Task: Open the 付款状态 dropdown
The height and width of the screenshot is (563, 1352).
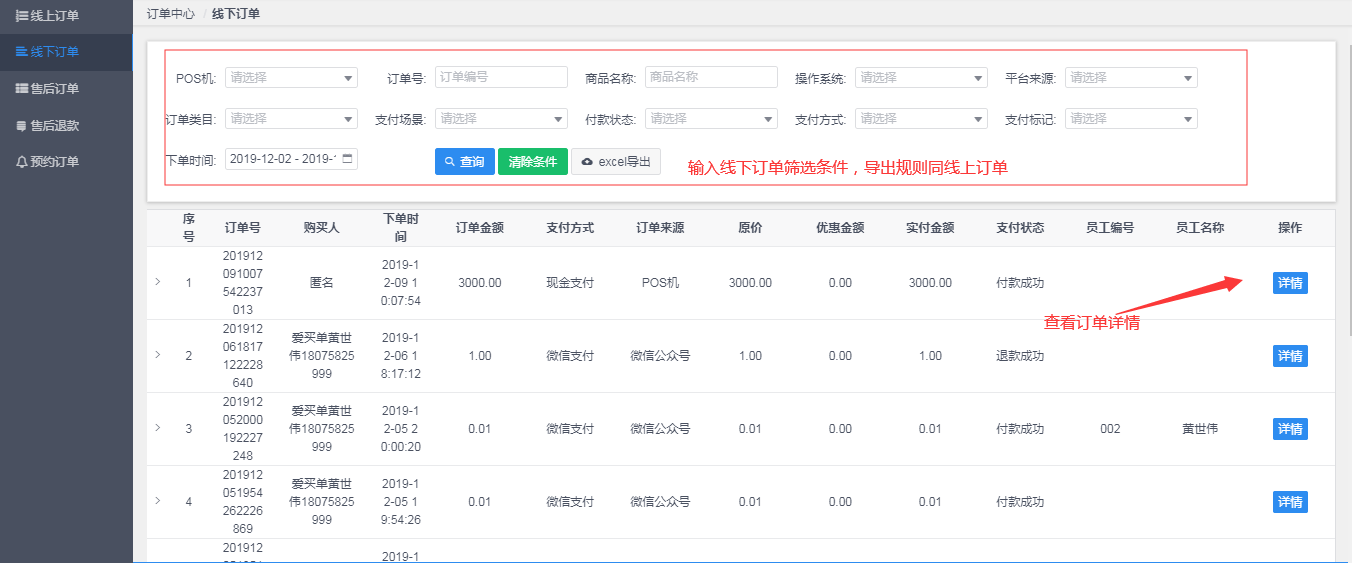Action: [711, 118]
